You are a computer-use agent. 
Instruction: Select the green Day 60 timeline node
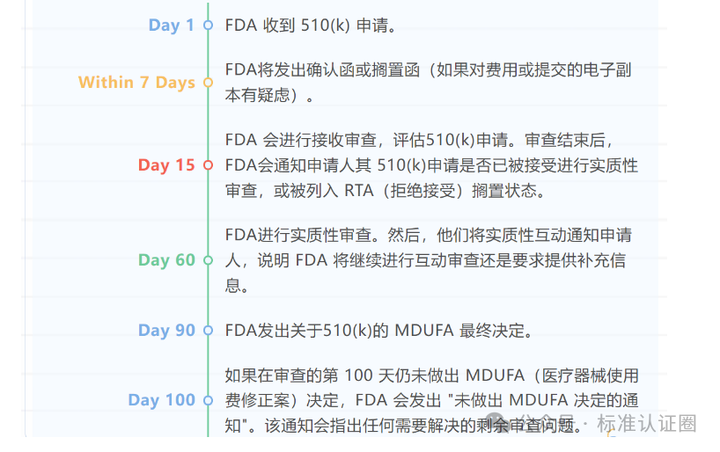point(208,260)
